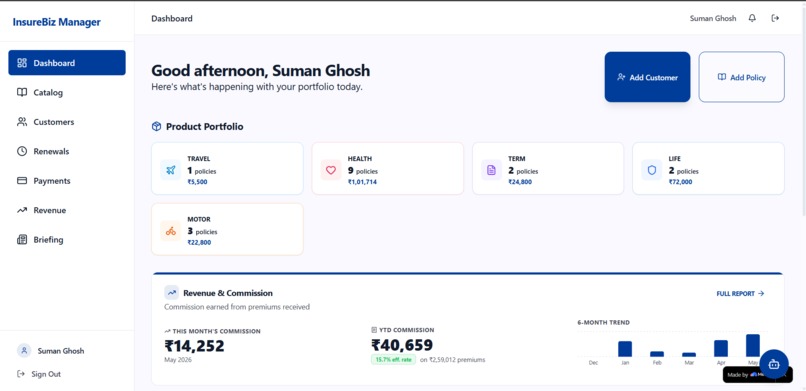
Task: Click the Jan bar in trend chart
Action: point(625,349)
